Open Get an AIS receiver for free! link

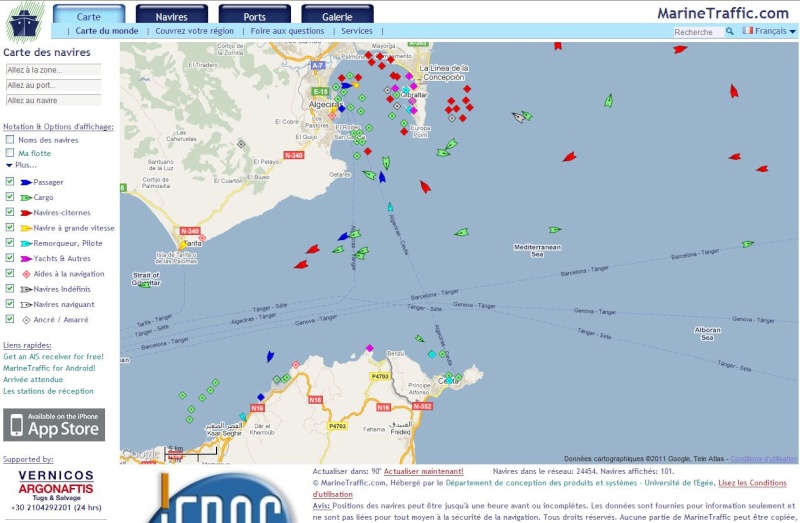click(x=53, y=357)
